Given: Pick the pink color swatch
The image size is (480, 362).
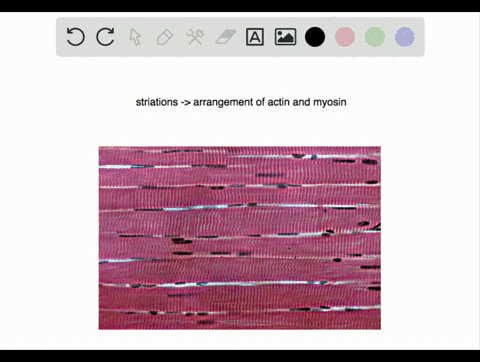Looking at the screenshot, I should 345,37.
